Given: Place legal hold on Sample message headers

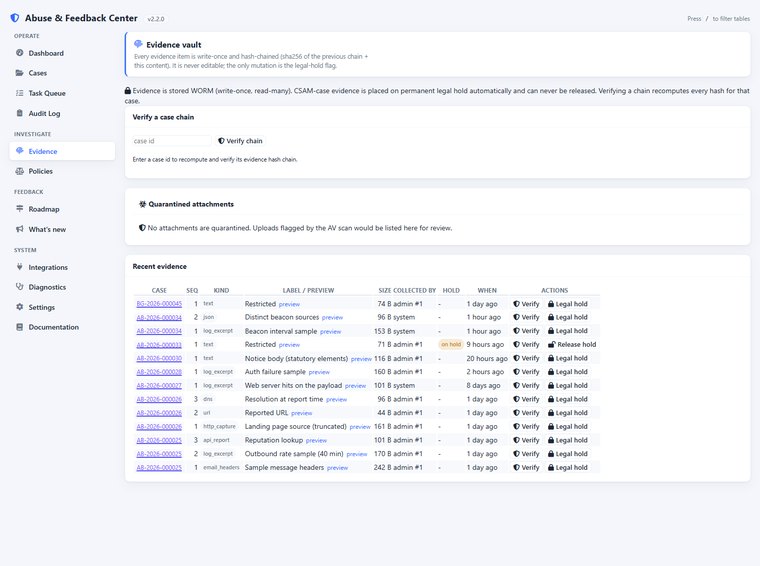Looking at the screenshot, I should click(x=568, y=468).
